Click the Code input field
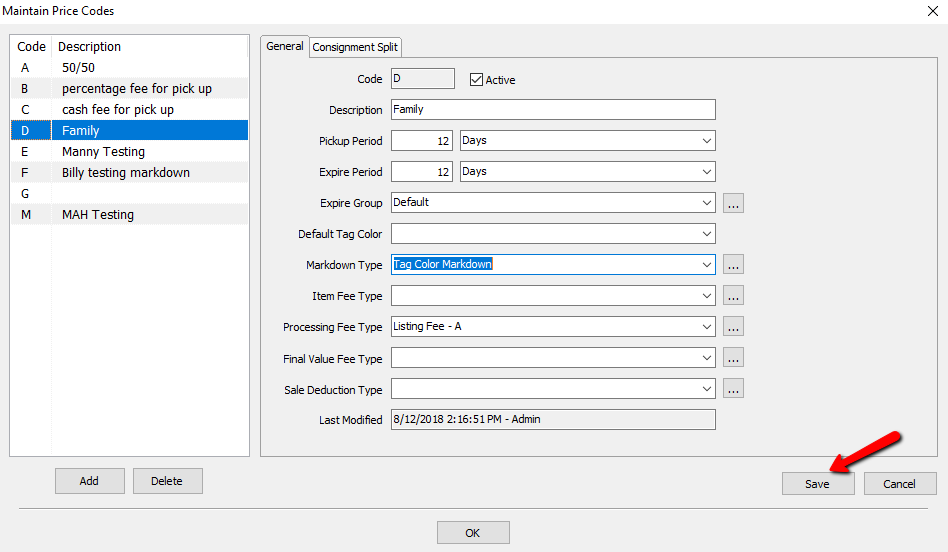Screen dimensions: 948x552 [x=423, y=79]
